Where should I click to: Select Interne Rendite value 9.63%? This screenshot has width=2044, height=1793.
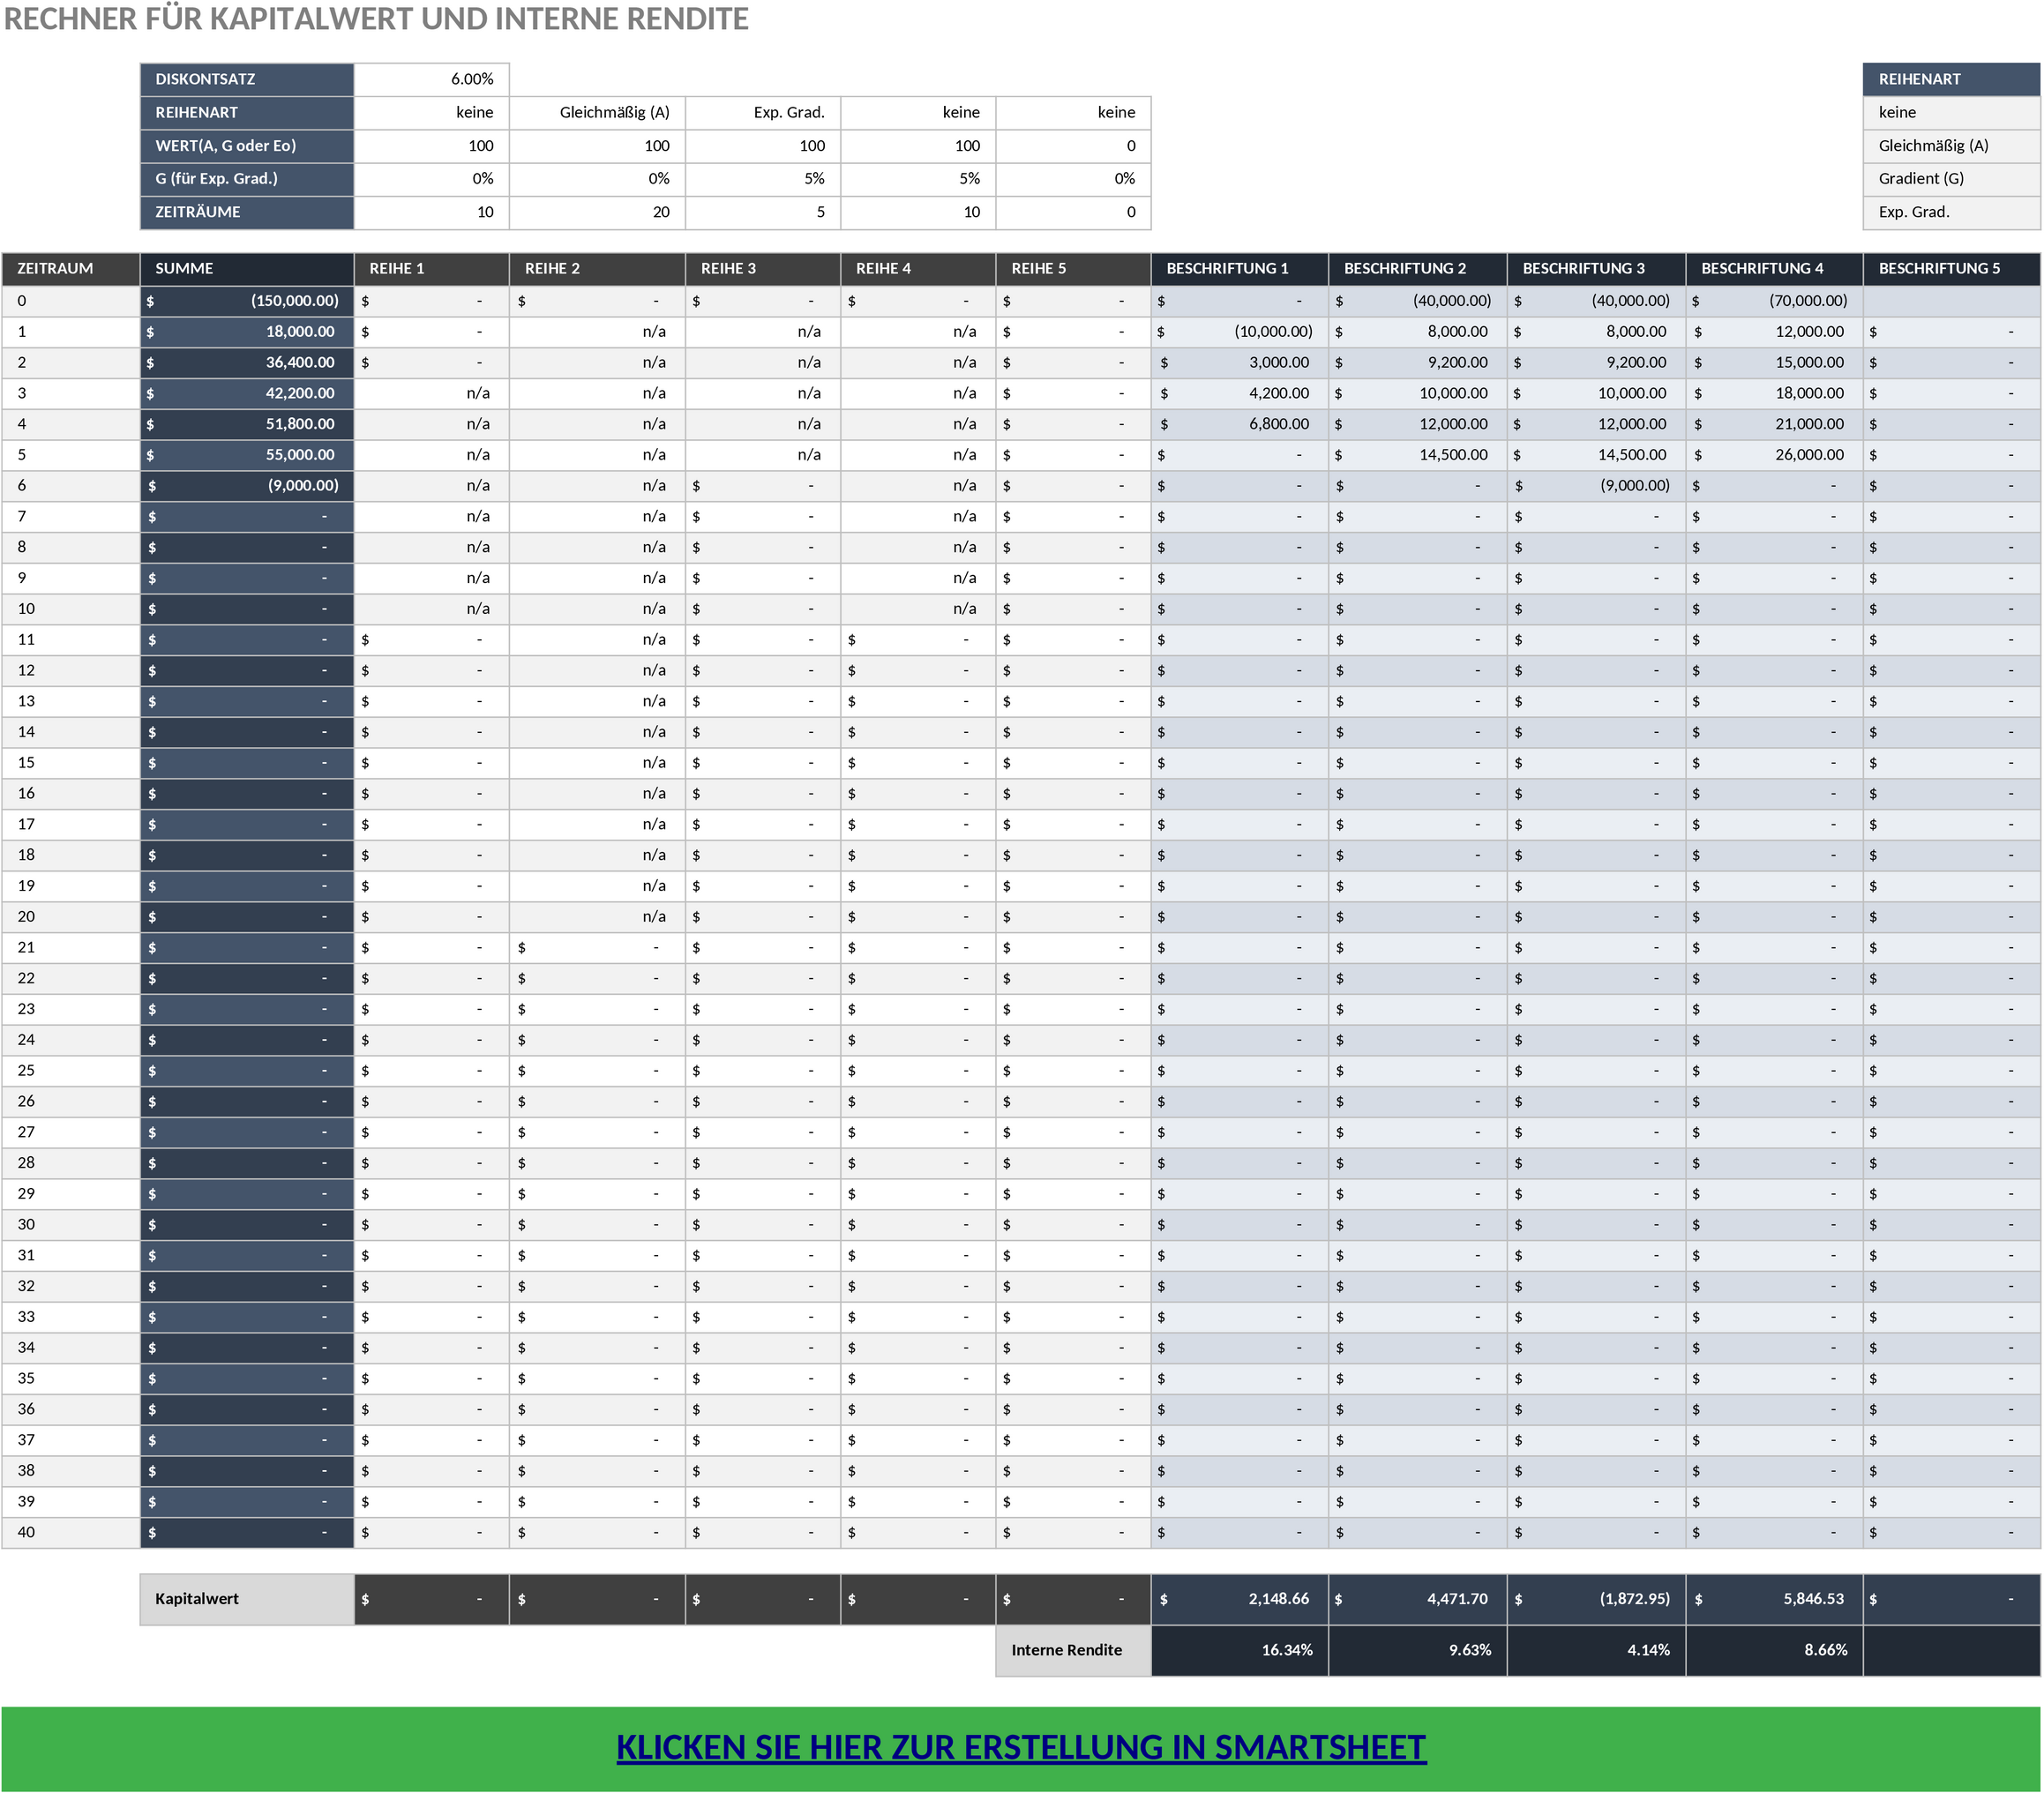tap(1418, 1650)
